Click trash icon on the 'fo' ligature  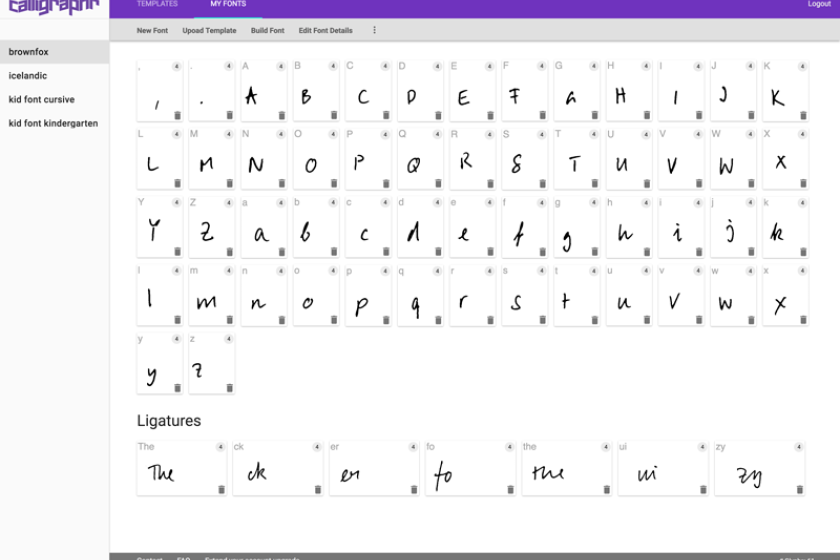[511, 489]
